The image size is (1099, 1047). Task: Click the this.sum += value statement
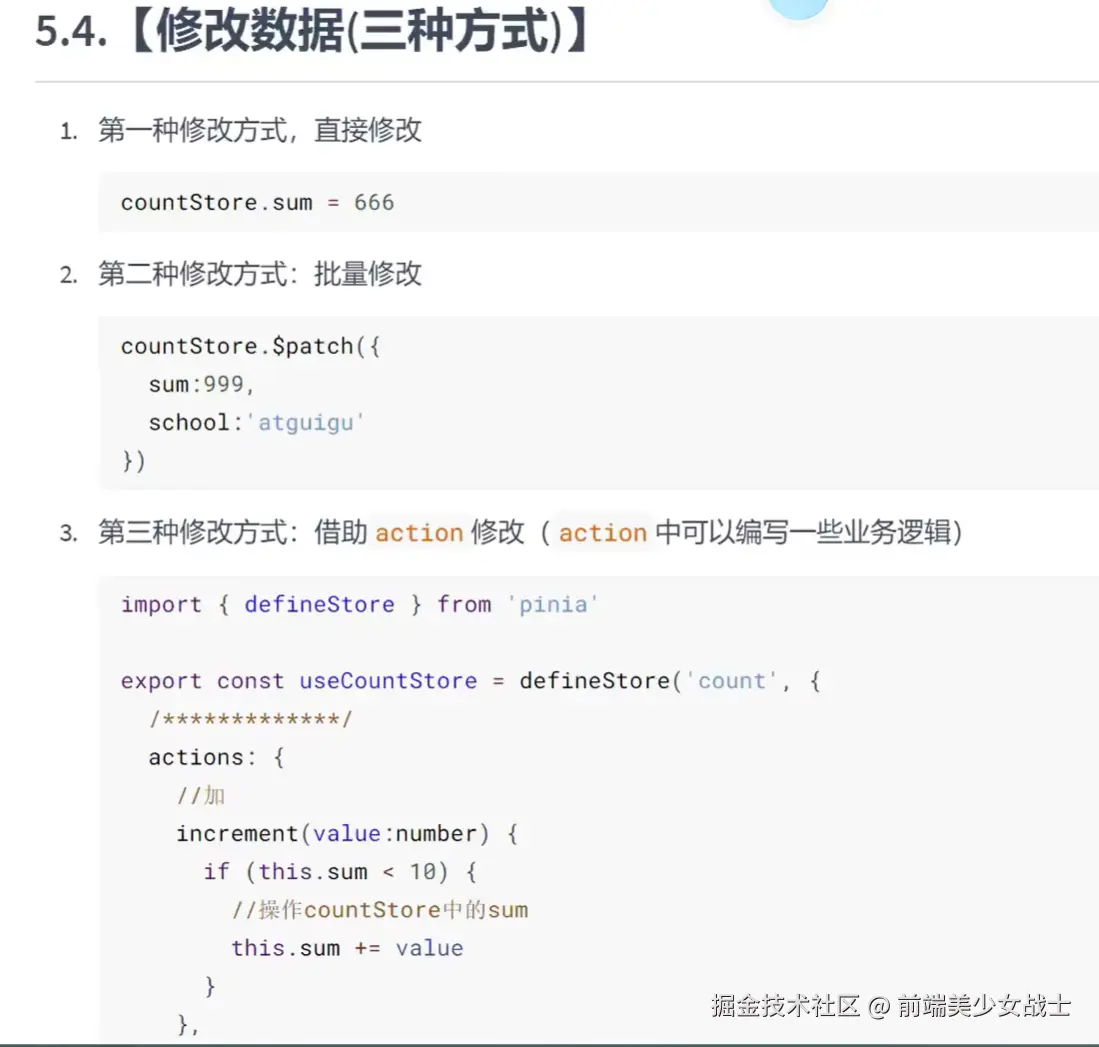click(x=348, y=948)
